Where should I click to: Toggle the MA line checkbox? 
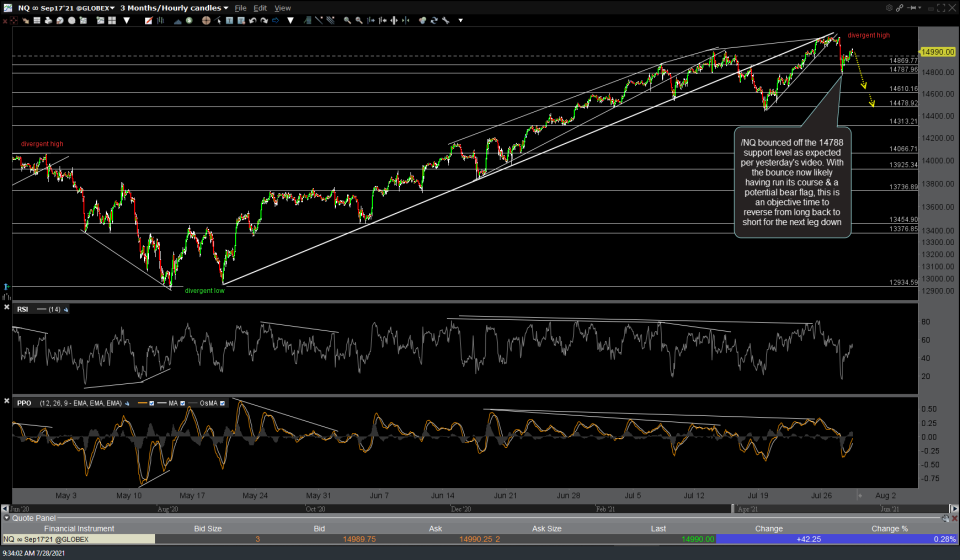point(182,403)
